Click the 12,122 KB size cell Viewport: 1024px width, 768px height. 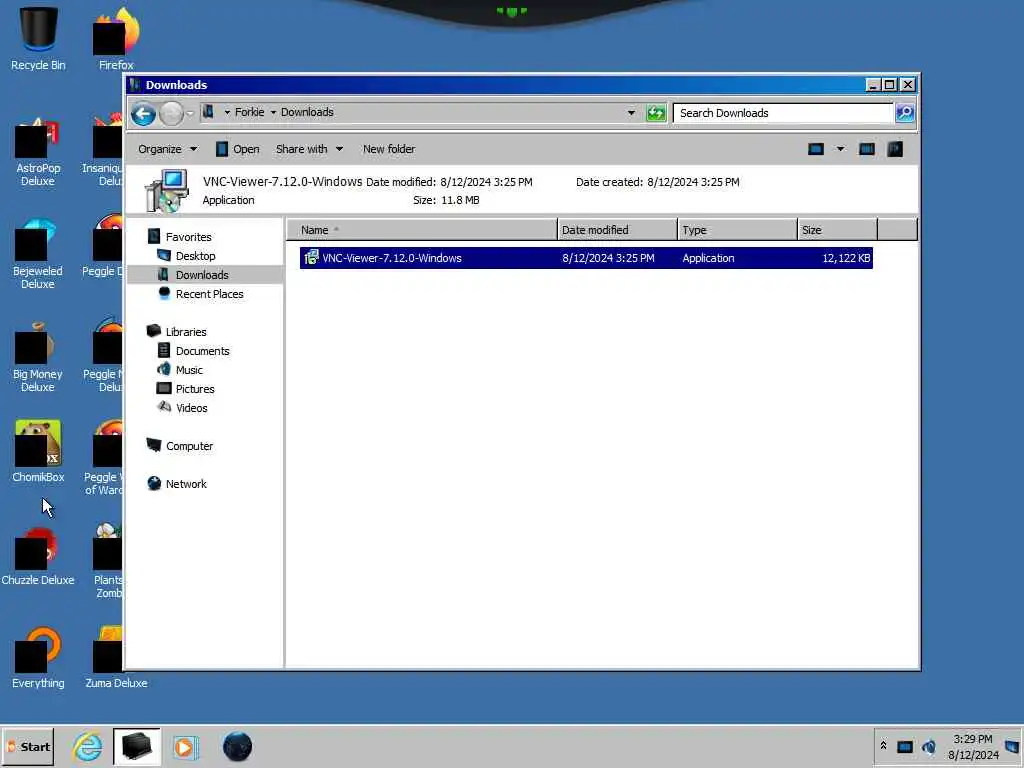pos(846,258)
